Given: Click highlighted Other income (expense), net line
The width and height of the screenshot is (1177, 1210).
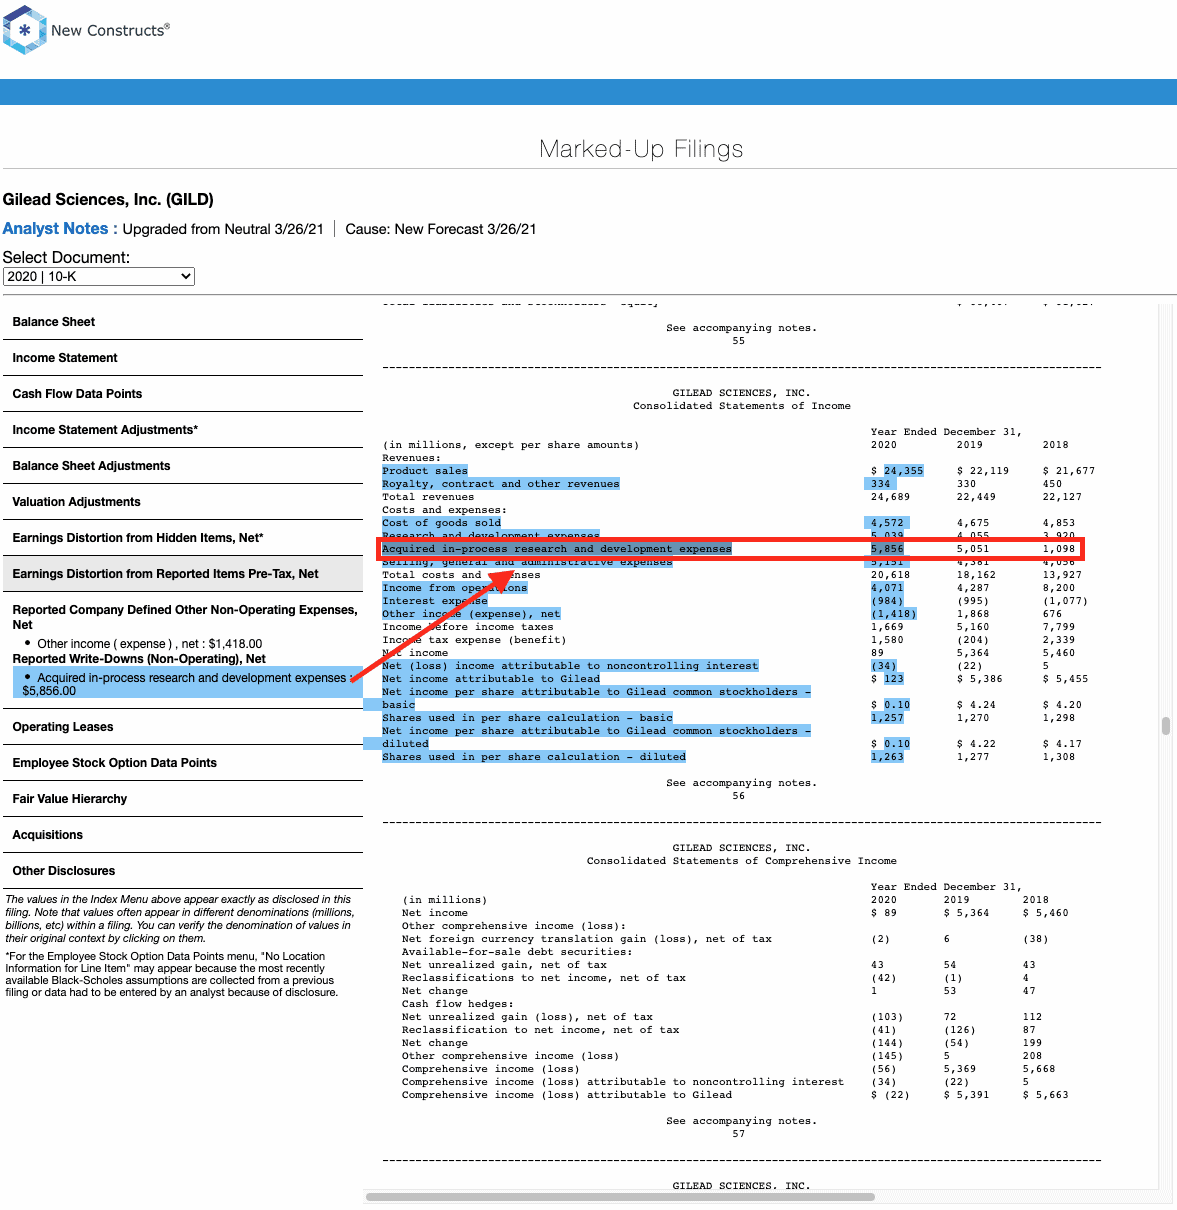Looking at the screenshot, I should point(471,614).
